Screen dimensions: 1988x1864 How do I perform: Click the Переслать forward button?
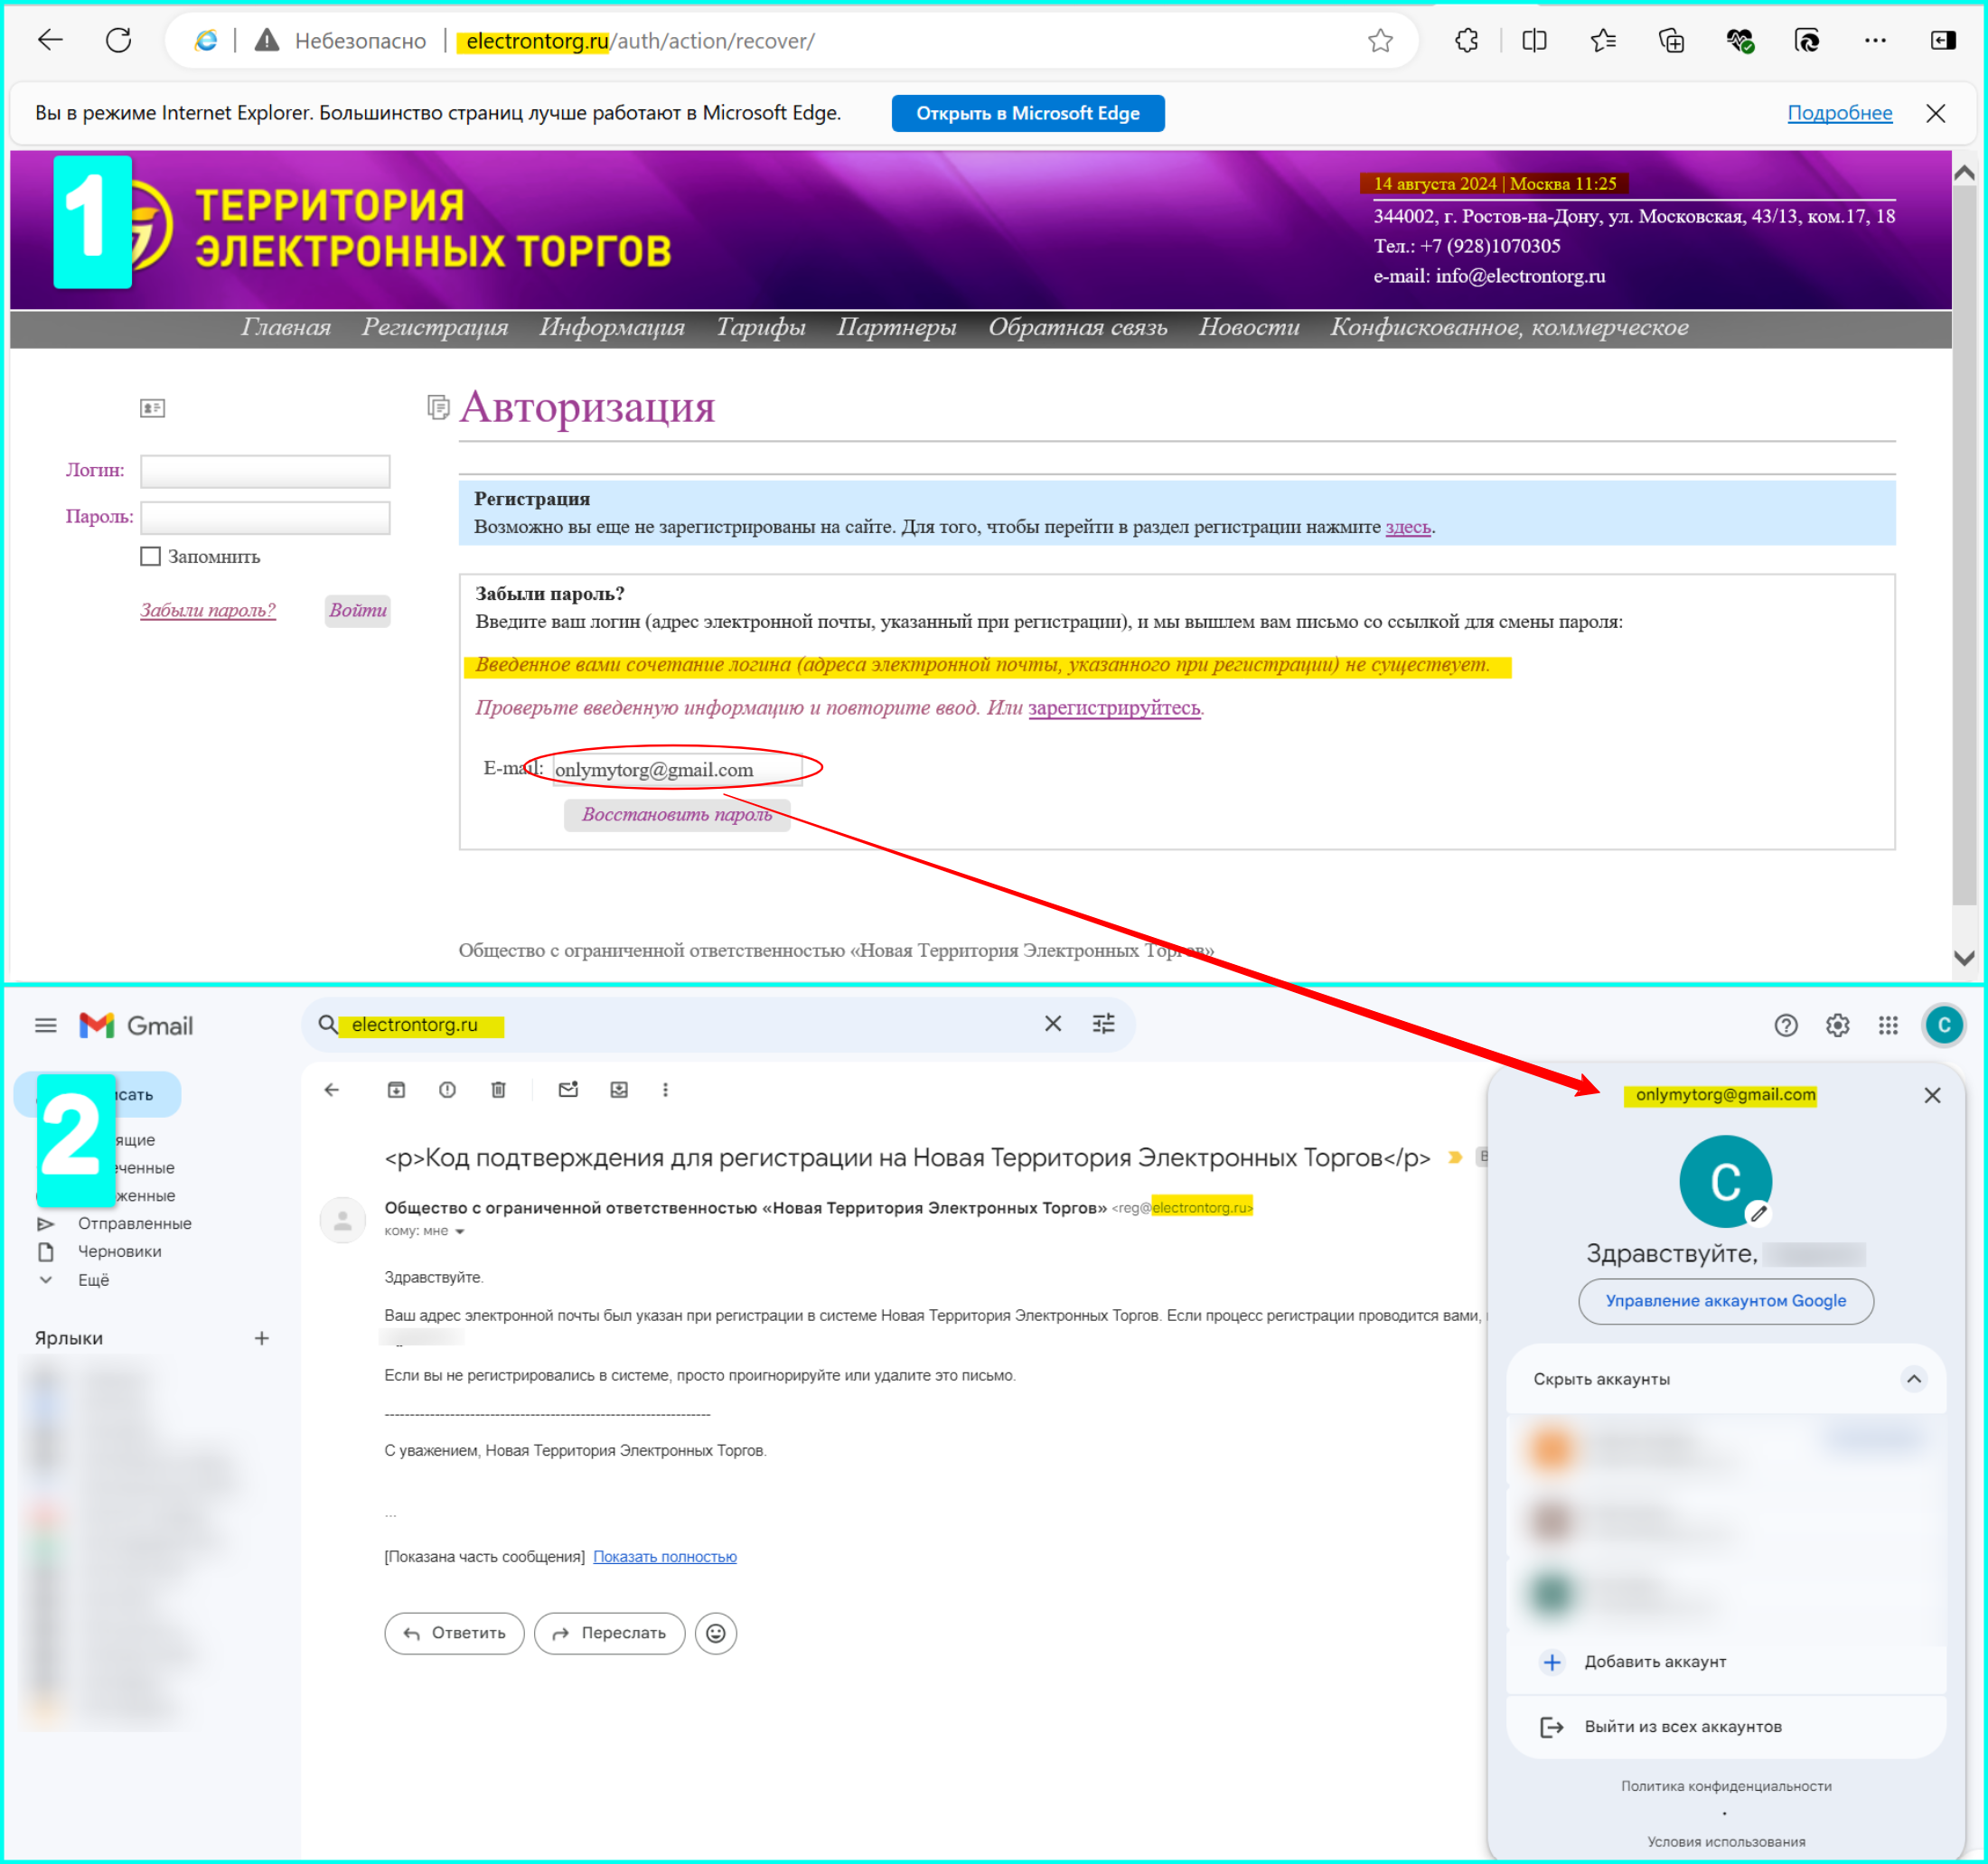[x=609, y=1633]
